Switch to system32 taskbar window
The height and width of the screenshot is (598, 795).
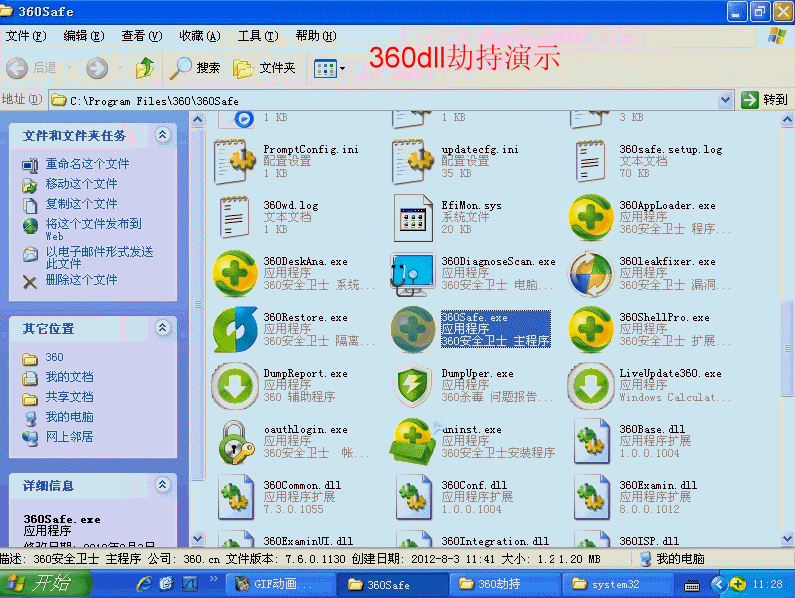tap(618, 584)
